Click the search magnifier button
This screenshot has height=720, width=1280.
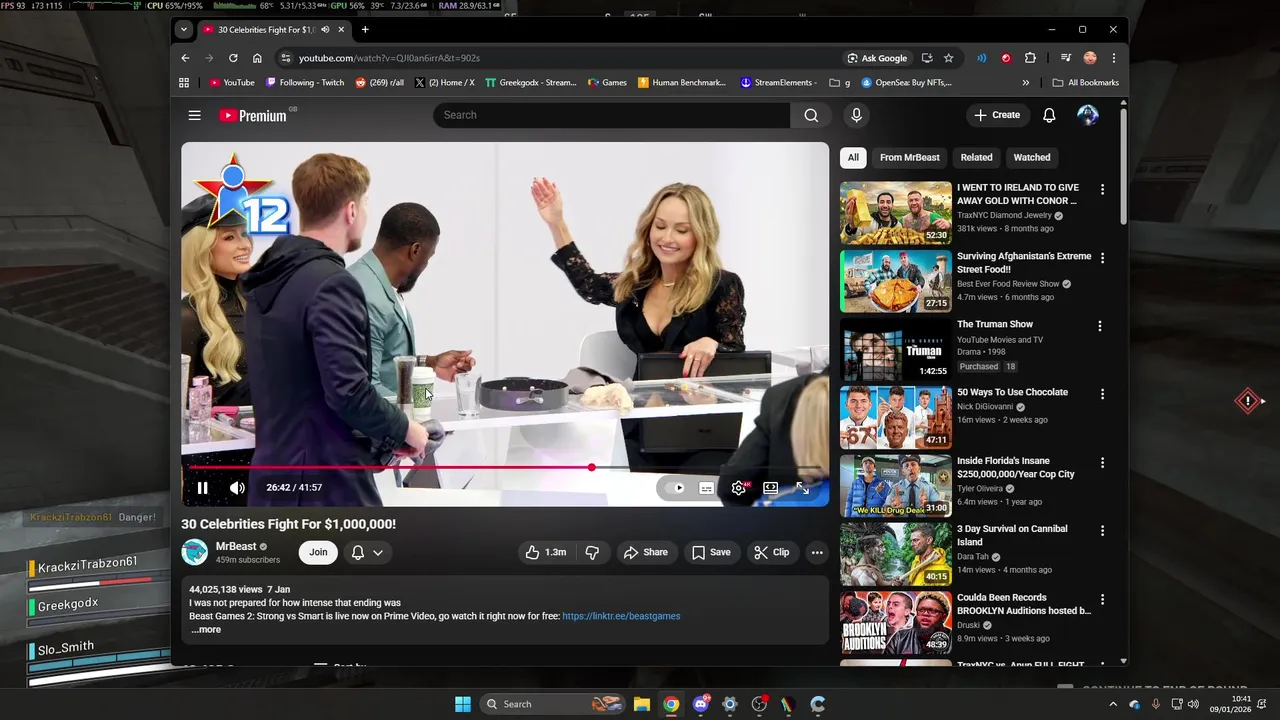point(811,115)
